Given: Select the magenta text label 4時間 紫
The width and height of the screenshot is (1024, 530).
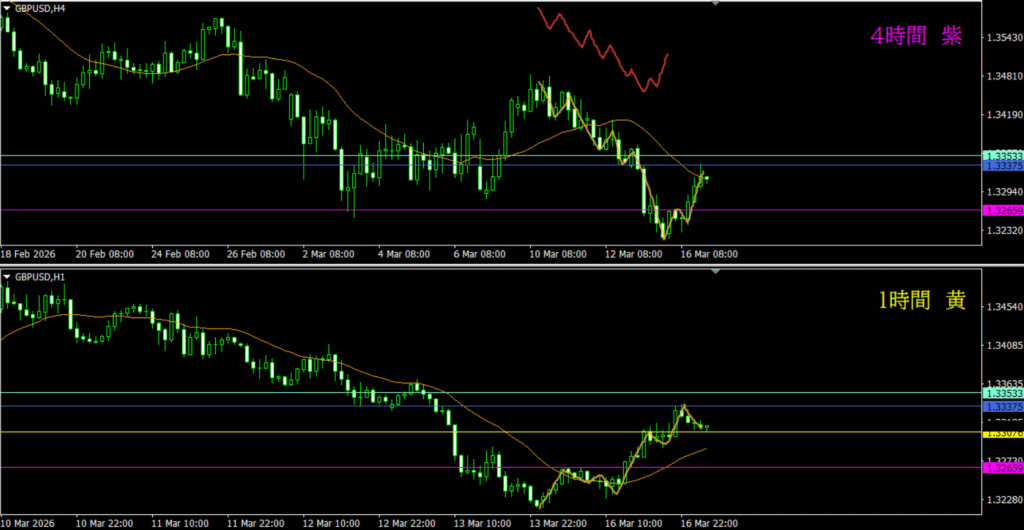Looking at the screenshot, I should point(915,36).
